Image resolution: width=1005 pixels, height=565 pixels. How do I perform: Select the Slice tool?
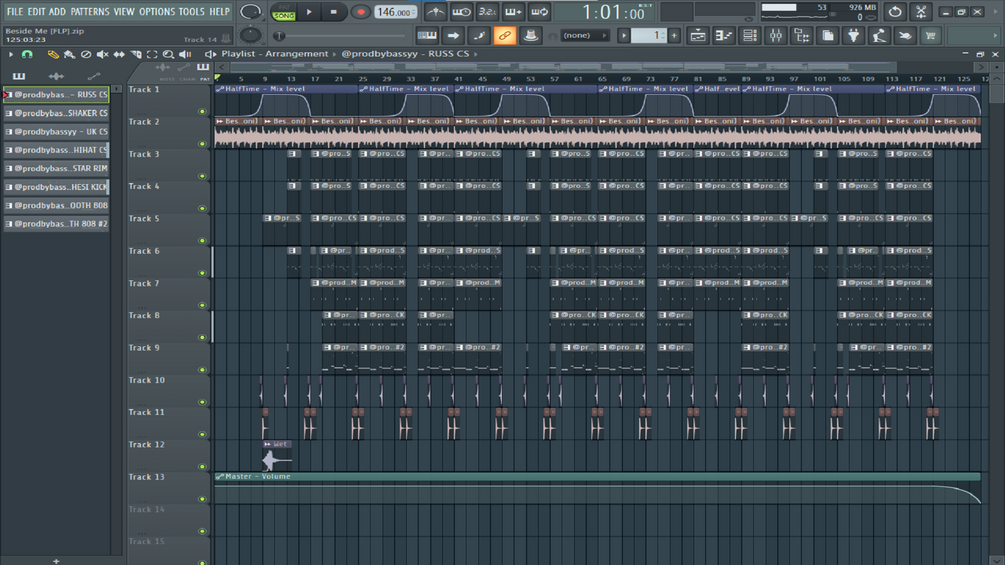tap(135, 54)
